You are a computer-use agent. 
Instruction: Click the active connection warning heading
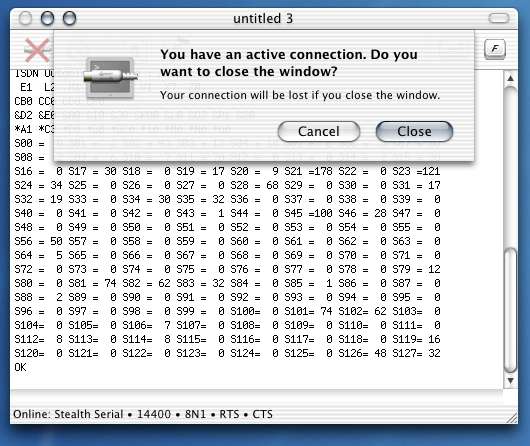pyautogui.click(x=289, y=63)
